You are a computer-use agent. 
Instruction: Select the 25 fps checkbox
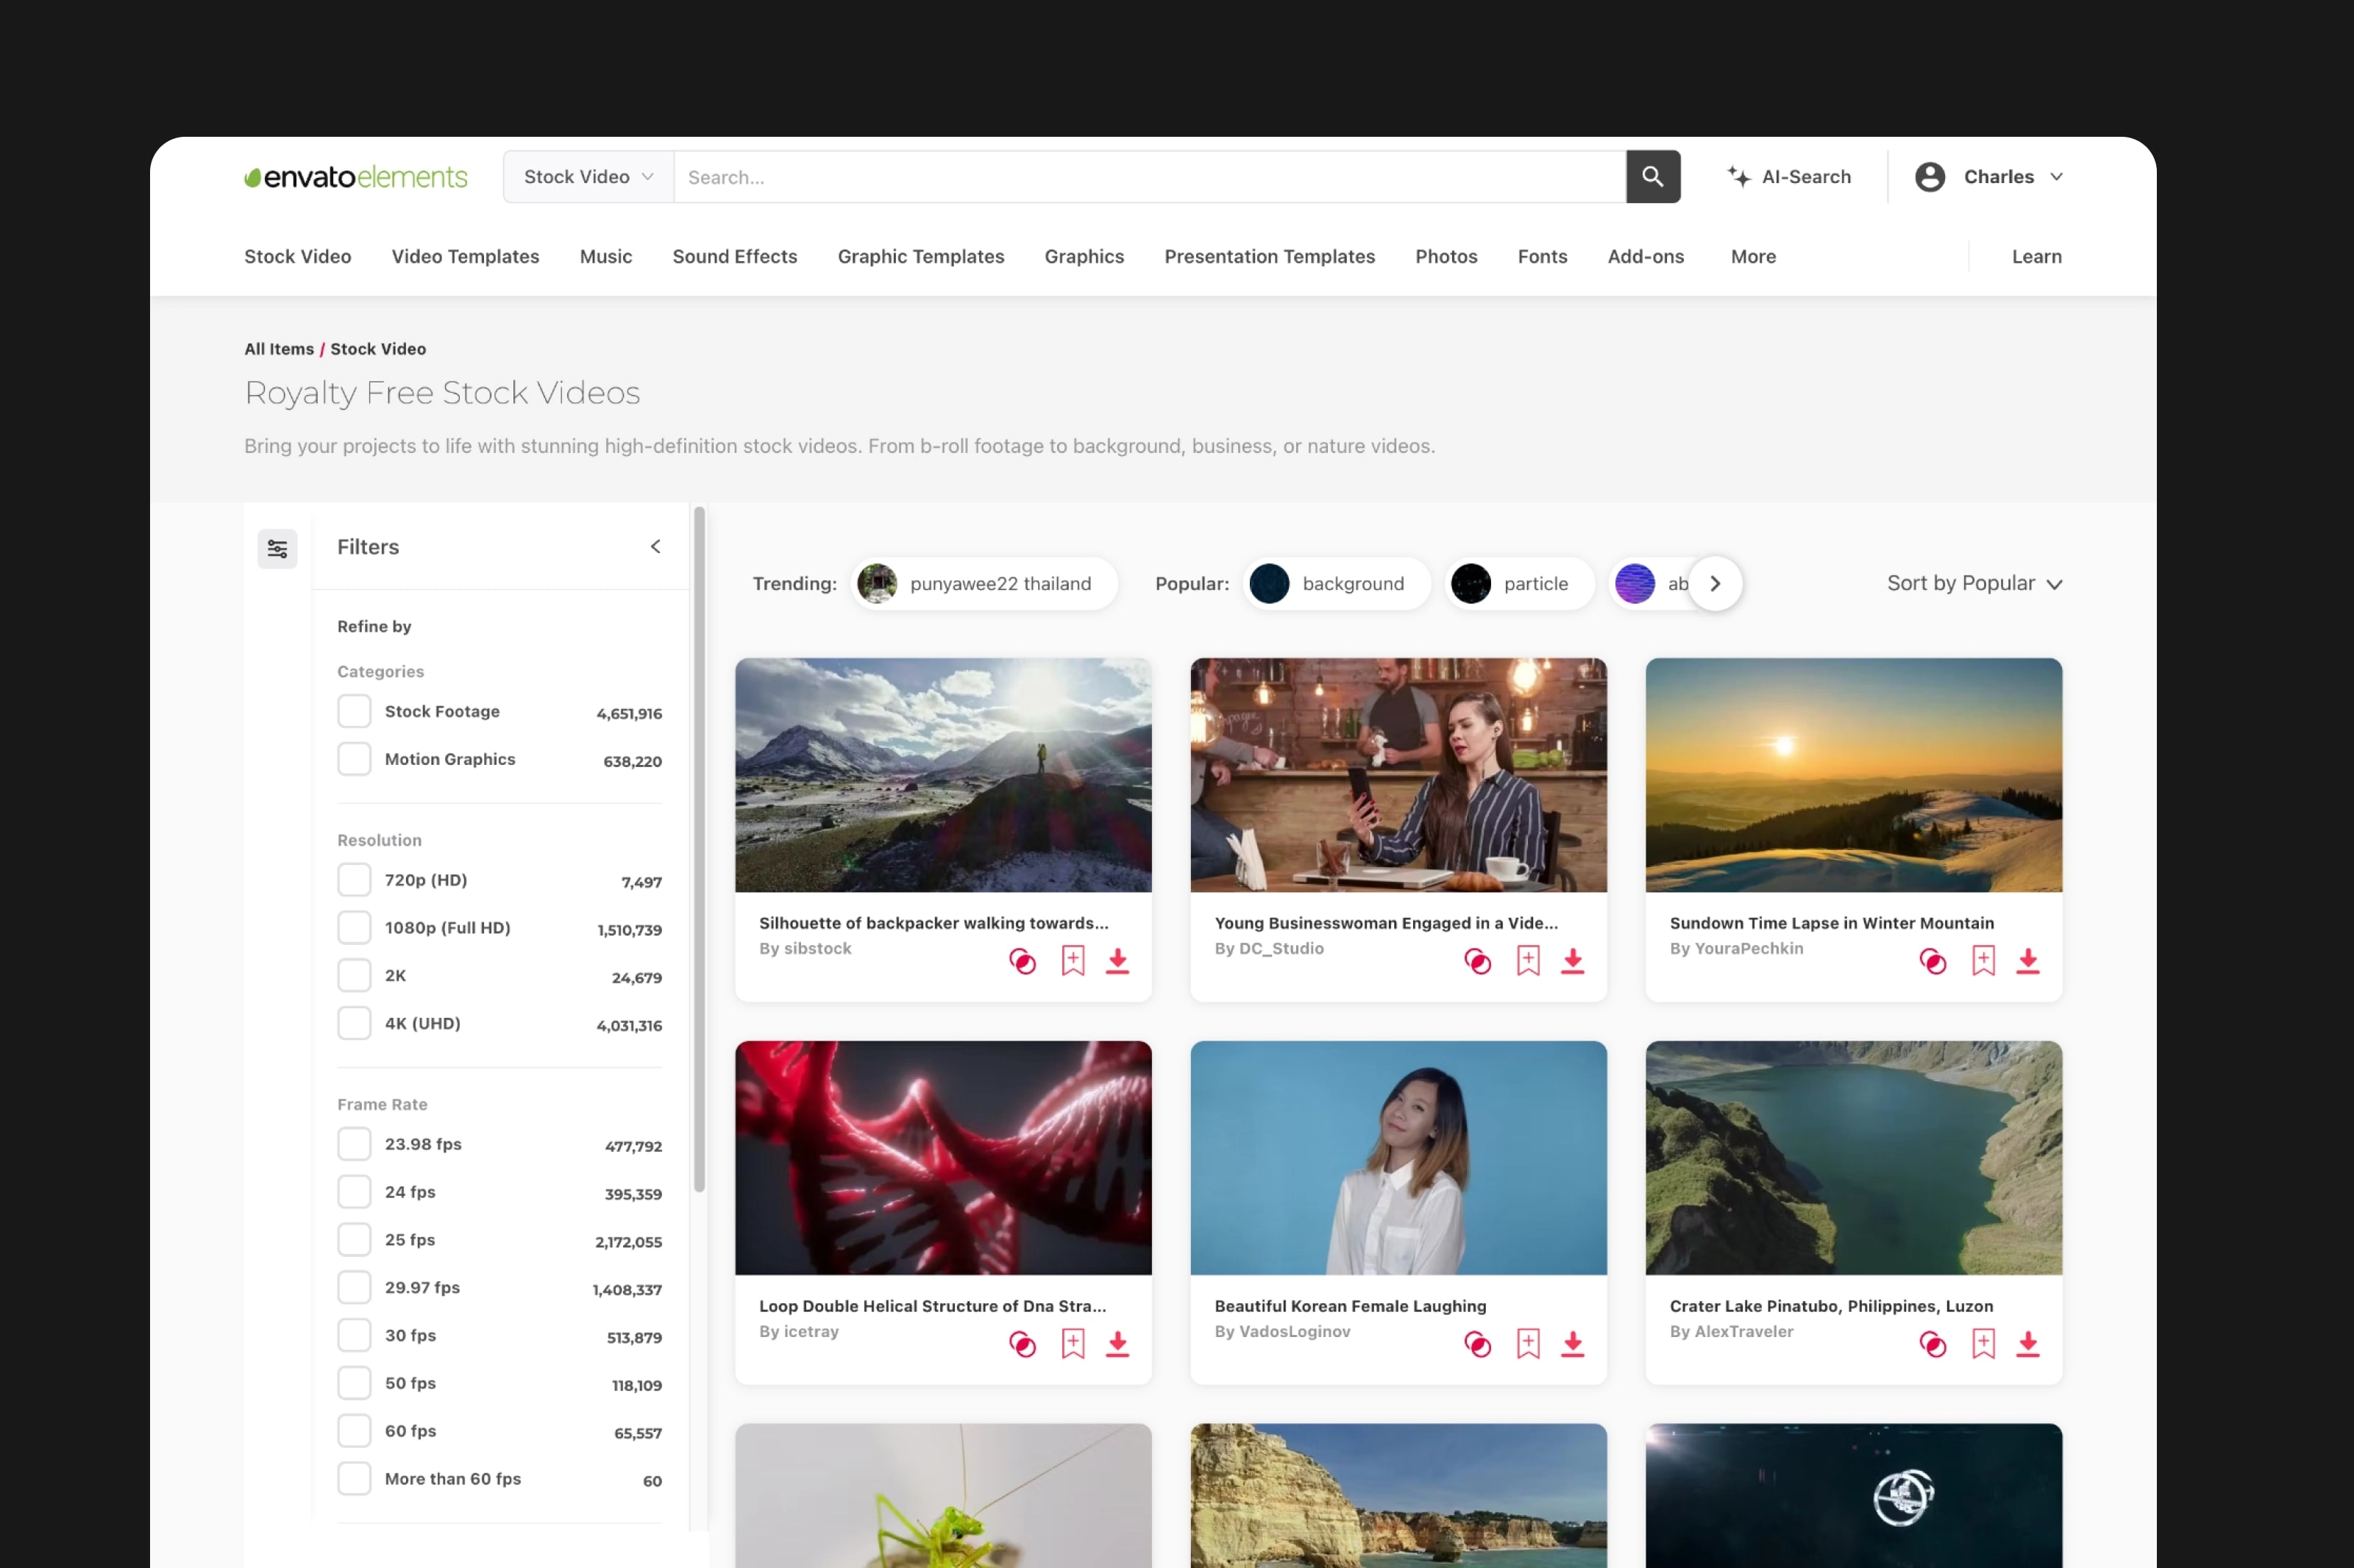[354, 1240]
